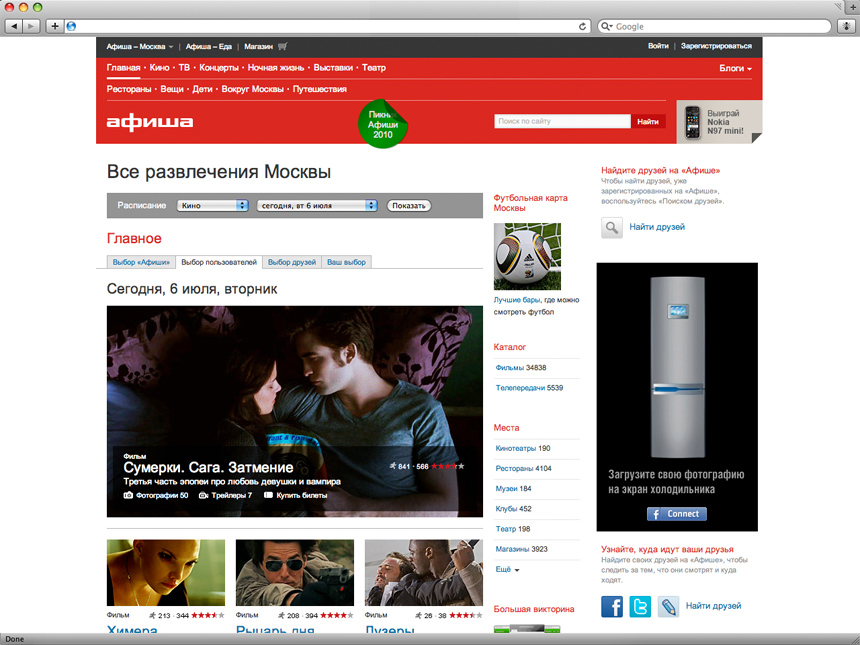The height and width of the screenshot is (645, 860).
Task: Open Рестораны in the second menu row
Action: [129, 89]
